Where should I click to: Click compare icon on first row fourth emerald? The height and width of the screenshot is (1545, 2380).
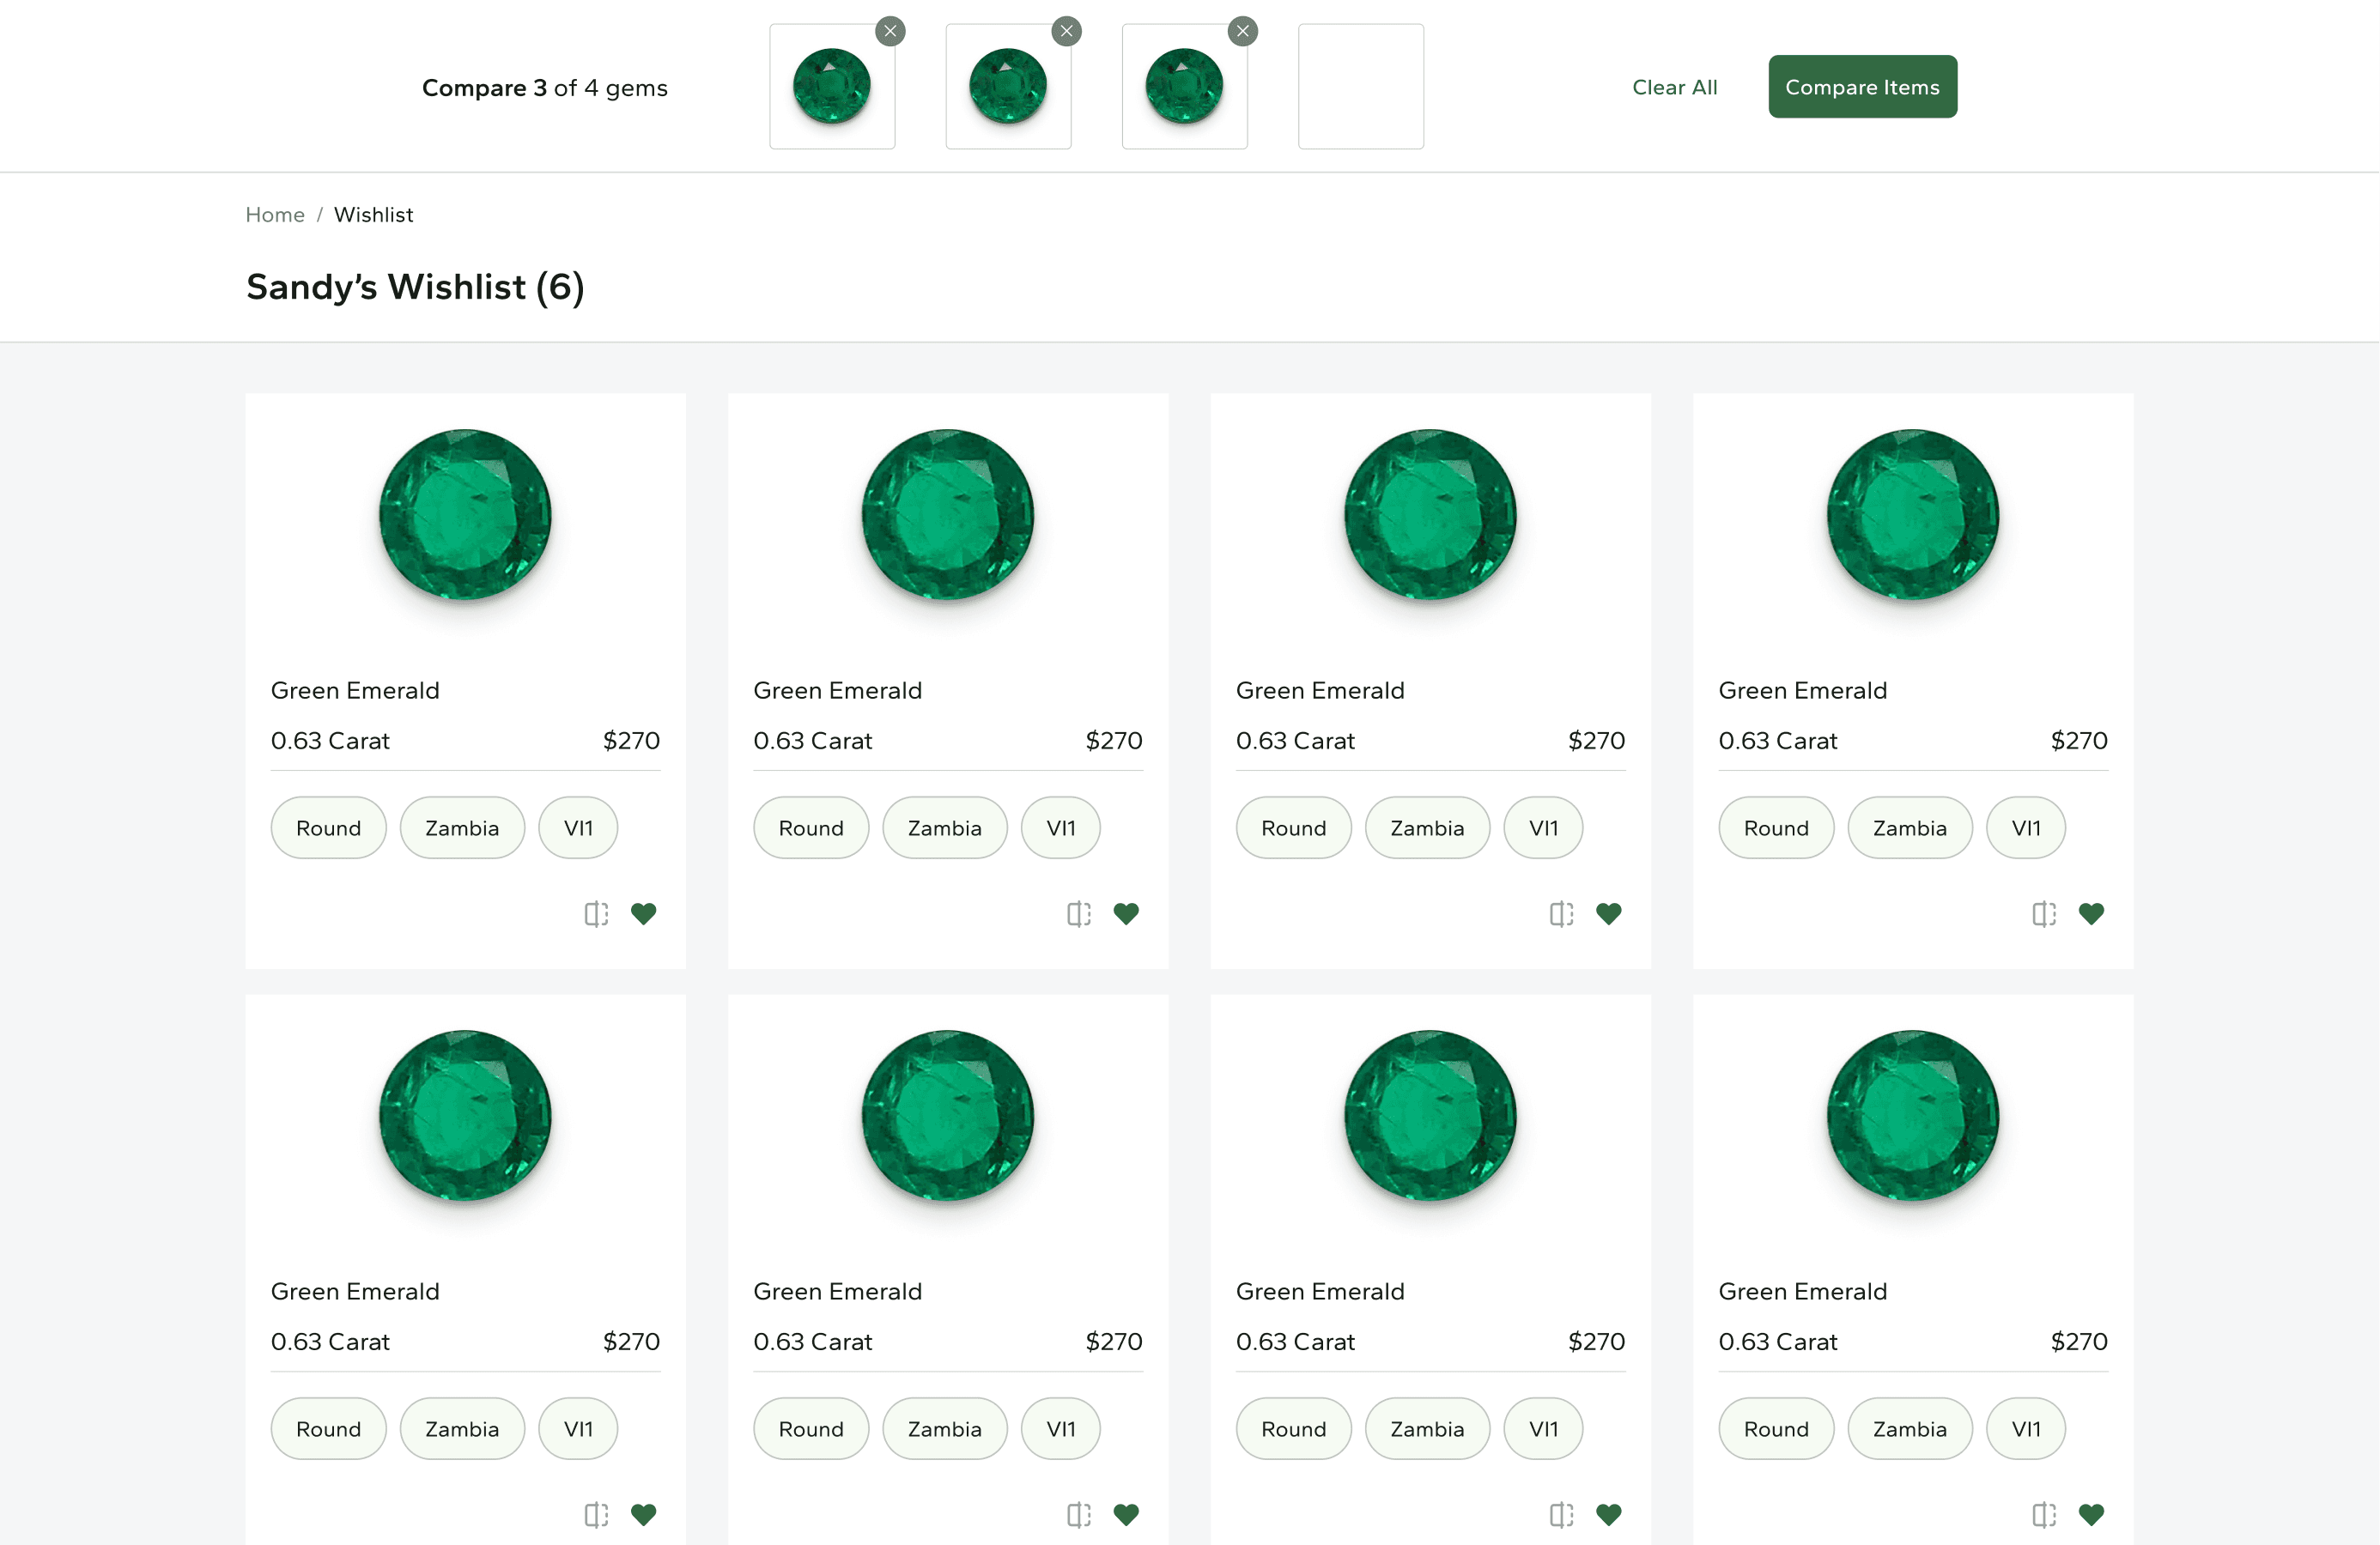tap(2043, 914)
